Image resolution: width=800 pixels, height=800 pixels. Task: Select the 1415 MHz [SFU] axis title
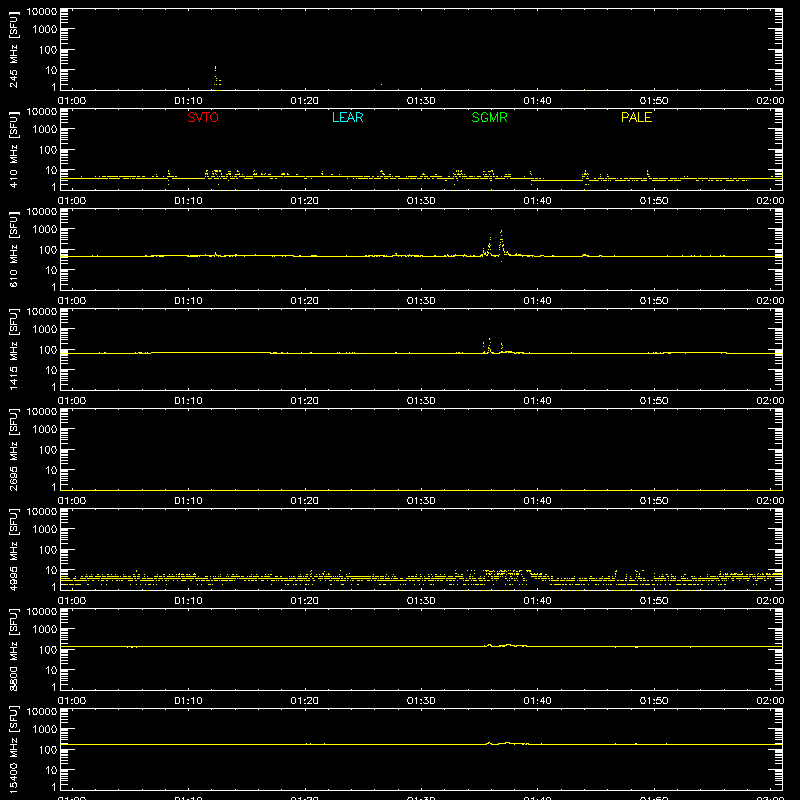tap(13, 350)
